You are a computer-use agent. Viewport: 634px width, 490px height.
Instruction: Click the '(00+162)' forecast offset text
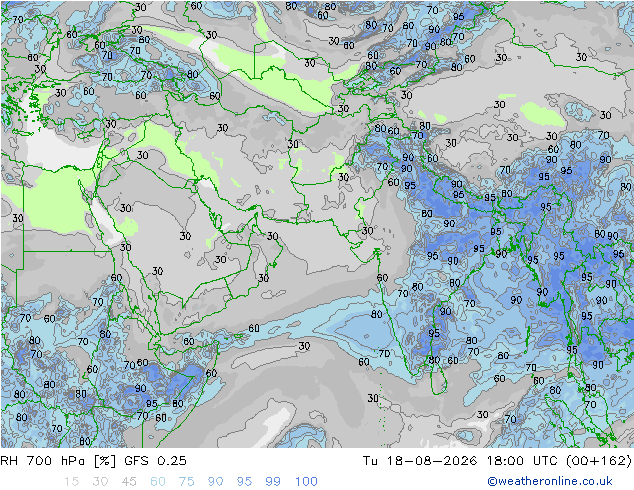pos(598,461)
